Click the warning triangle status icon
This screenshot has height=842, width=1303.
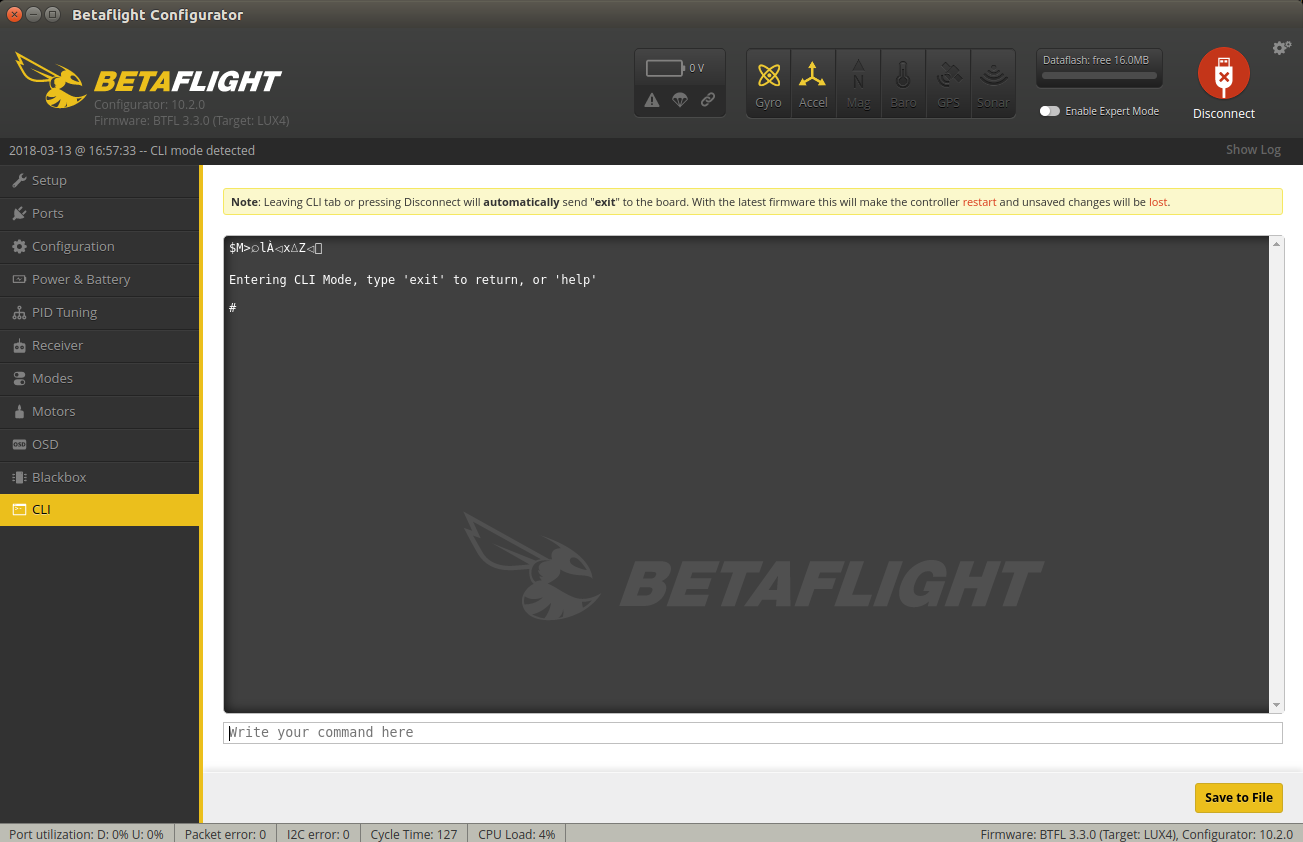click(652, 100)
